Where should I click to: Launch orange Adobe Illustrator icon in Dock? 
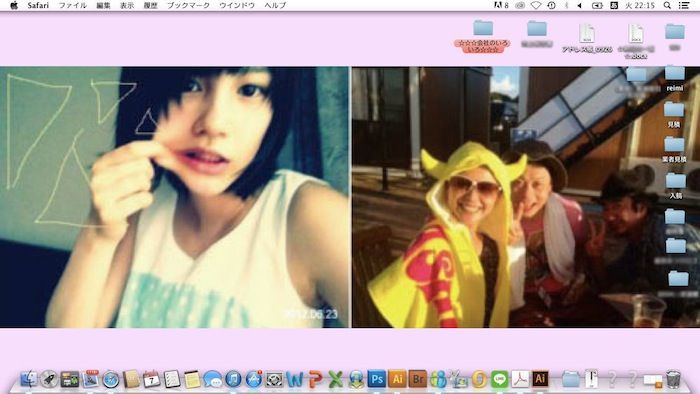(x=397, y=379)
